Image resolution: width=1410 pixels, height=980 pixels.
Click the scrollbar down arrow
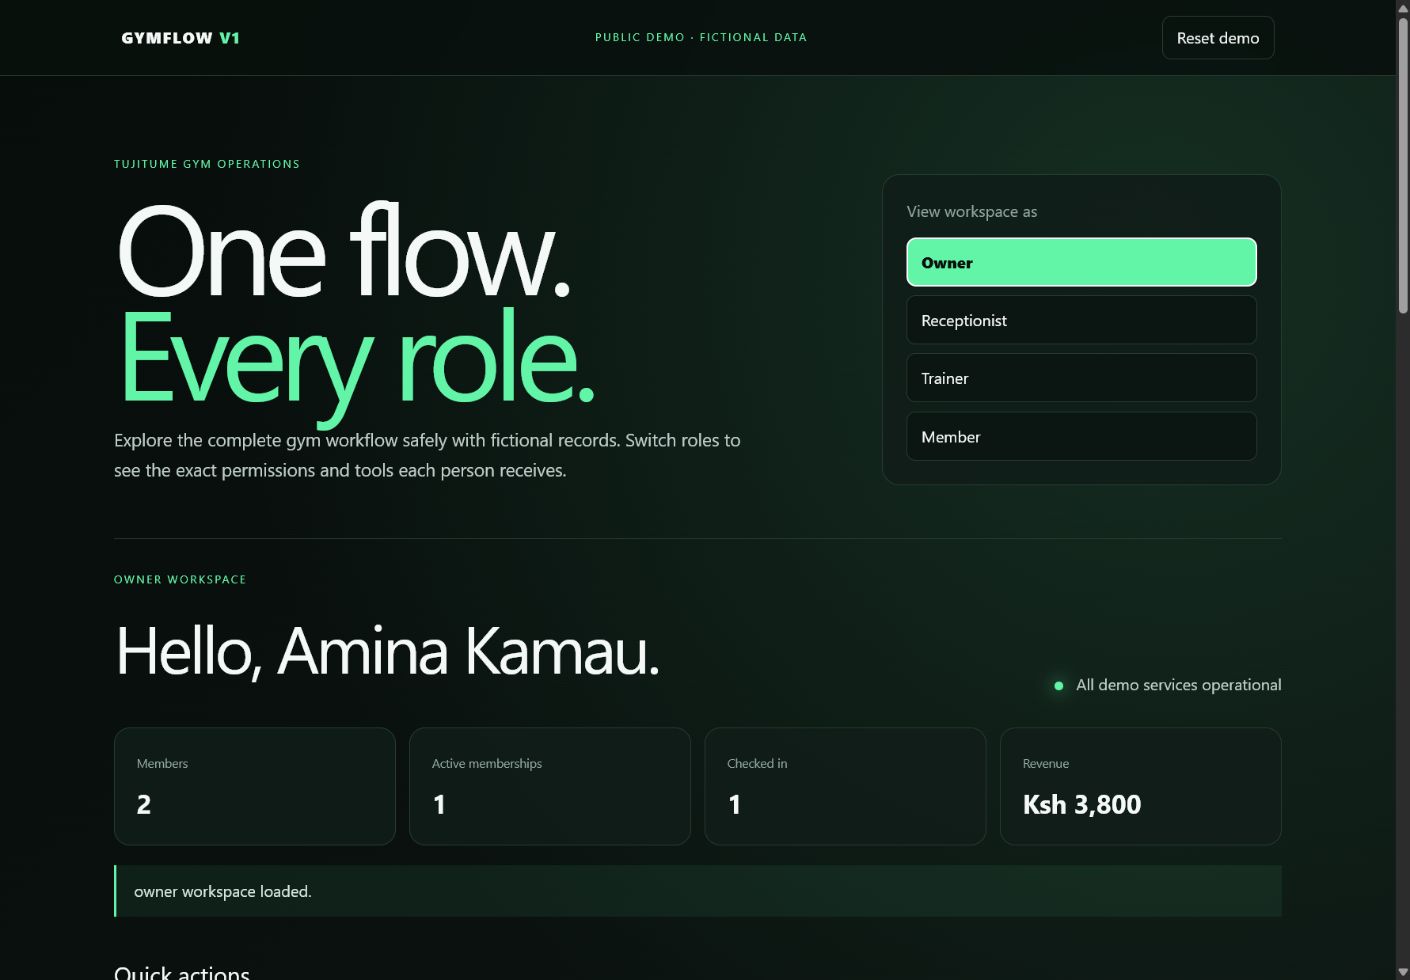(x=1403, y=972)
